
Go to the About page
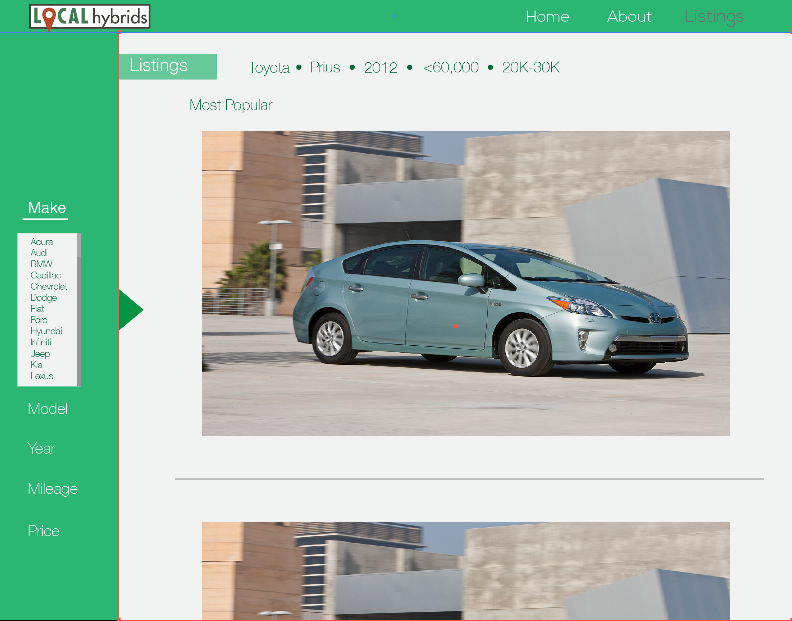tap(629, 17)
